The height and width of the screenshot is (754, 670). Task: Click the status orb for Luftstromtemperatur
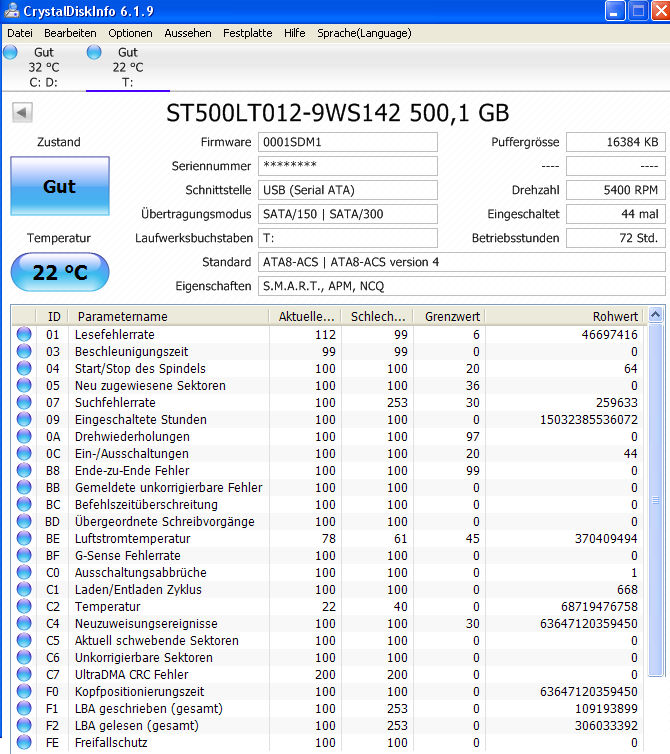click(24, 538)
